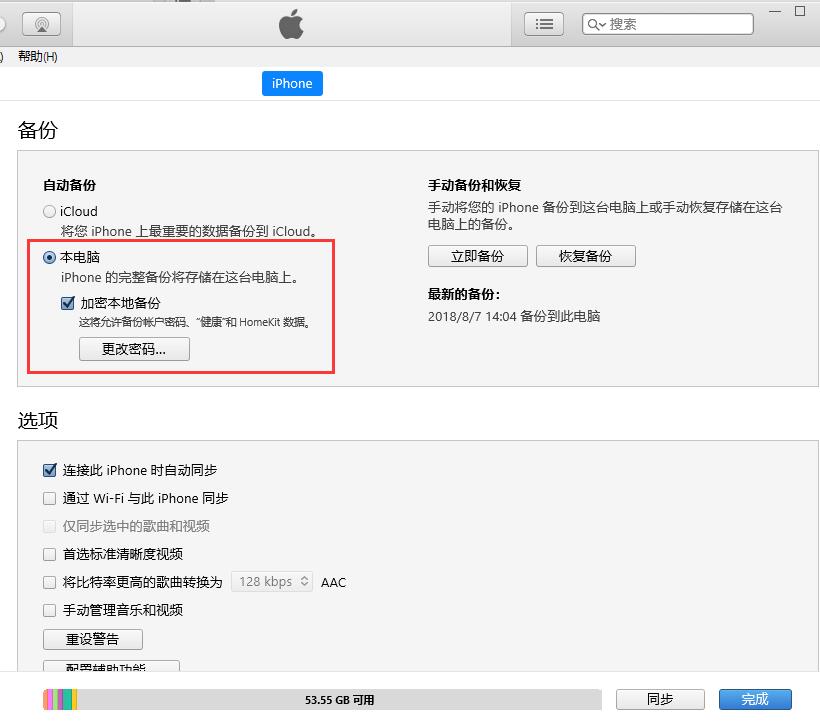
Task: Disable 连接此 iPhone 时自动同步
Action: pos(49,470)
